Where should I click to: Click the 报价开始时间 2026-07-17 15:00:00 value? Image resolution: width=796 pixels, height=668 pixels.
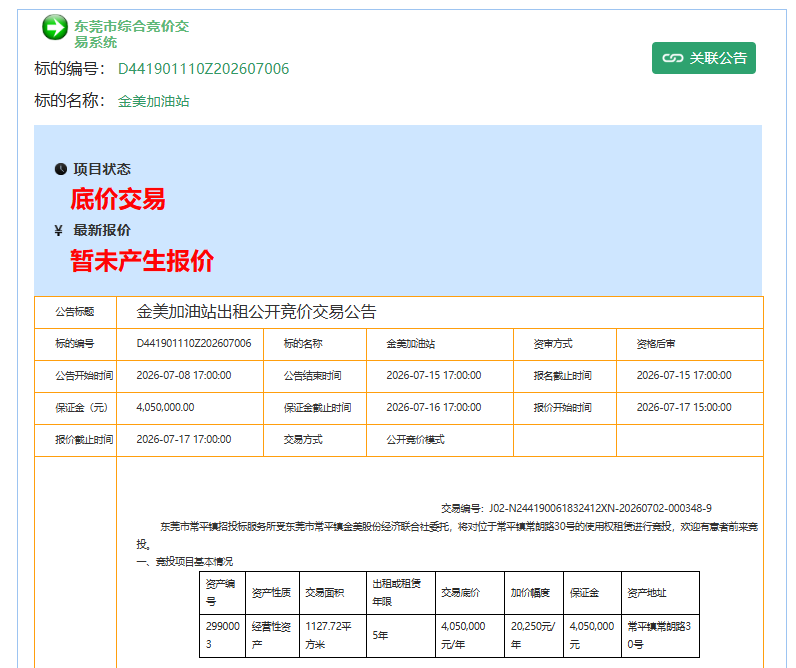[x=684, y=408]
